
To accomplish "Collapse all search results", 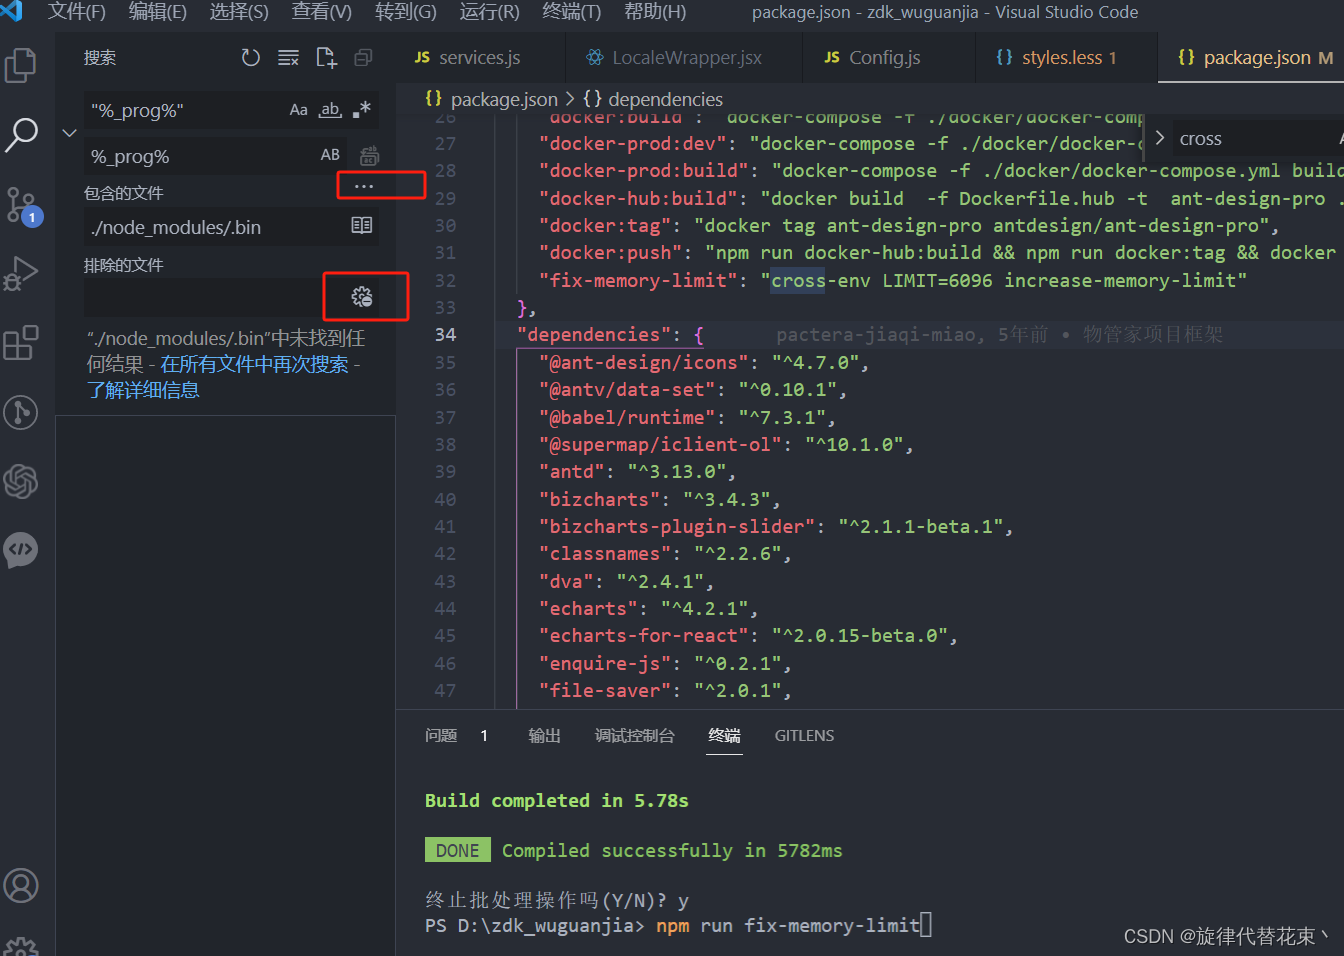I will tap(363, 58).
